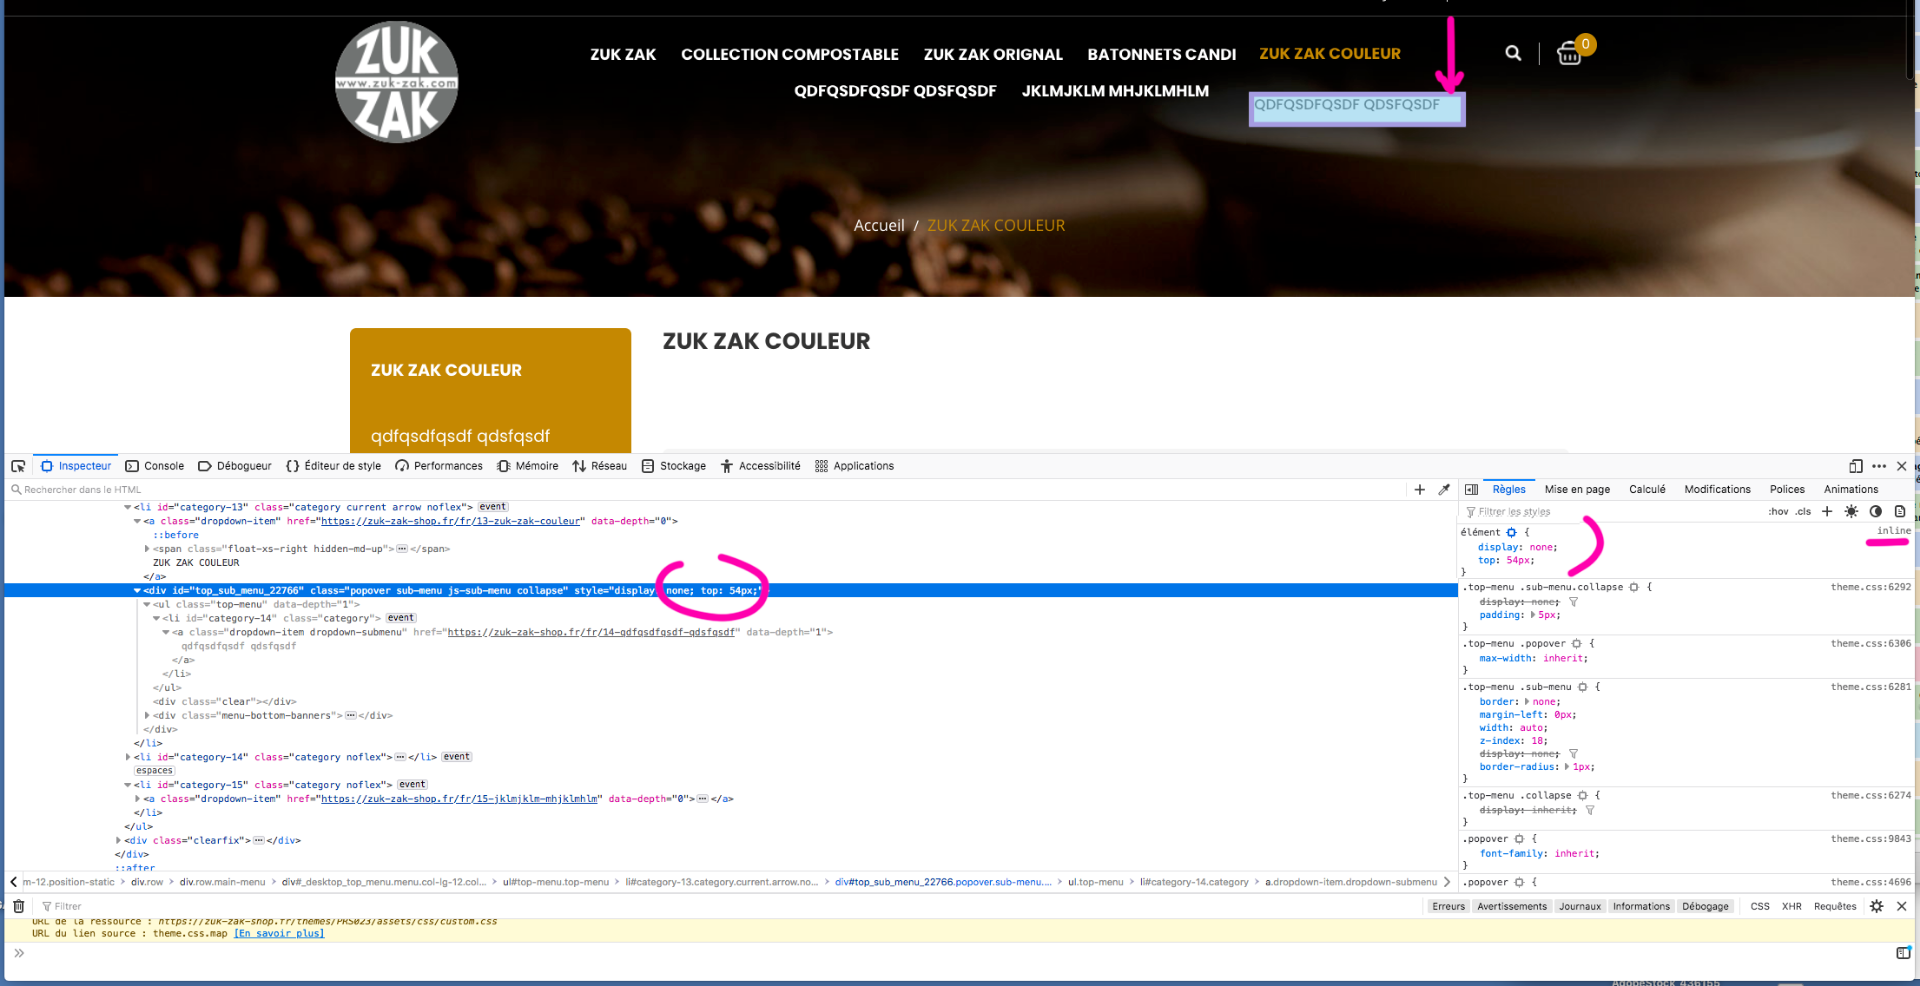Switch to the Console tab
The image size is (1920, 986).
pyautogui.click(x=154, y=466)
